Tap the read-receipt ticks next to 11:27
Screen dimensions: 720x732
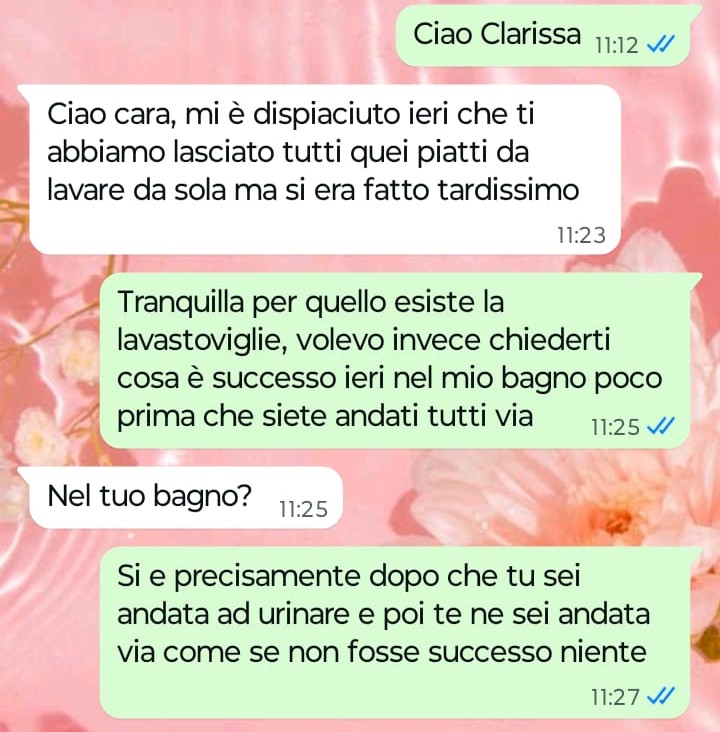click(661, 697)
